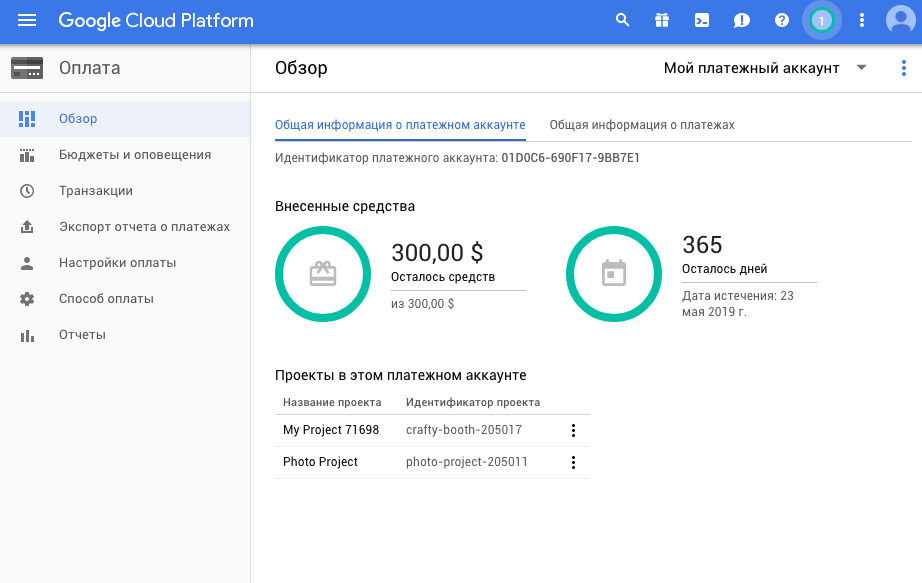Click the green funds progress ring
The height and width of the screenshot is (583, 922).
[323, 272]
